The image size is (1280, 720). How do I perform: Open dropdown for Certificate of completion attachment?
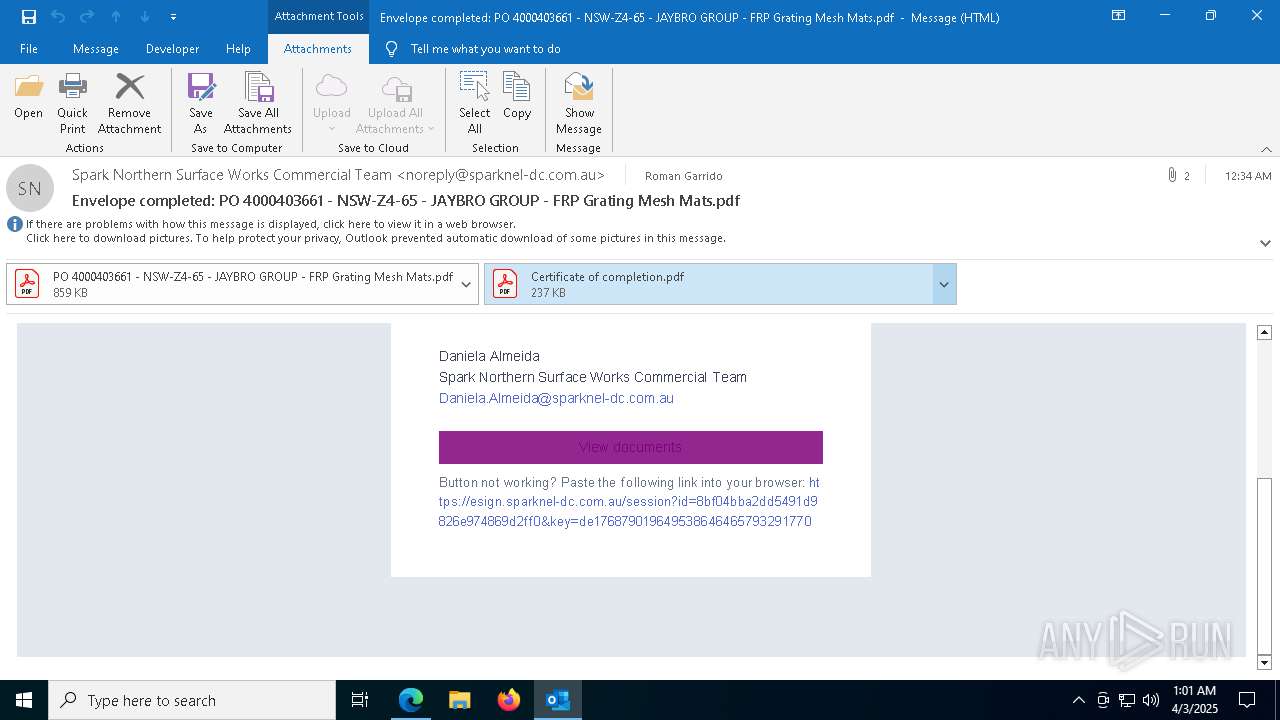[x=943, y=285]
